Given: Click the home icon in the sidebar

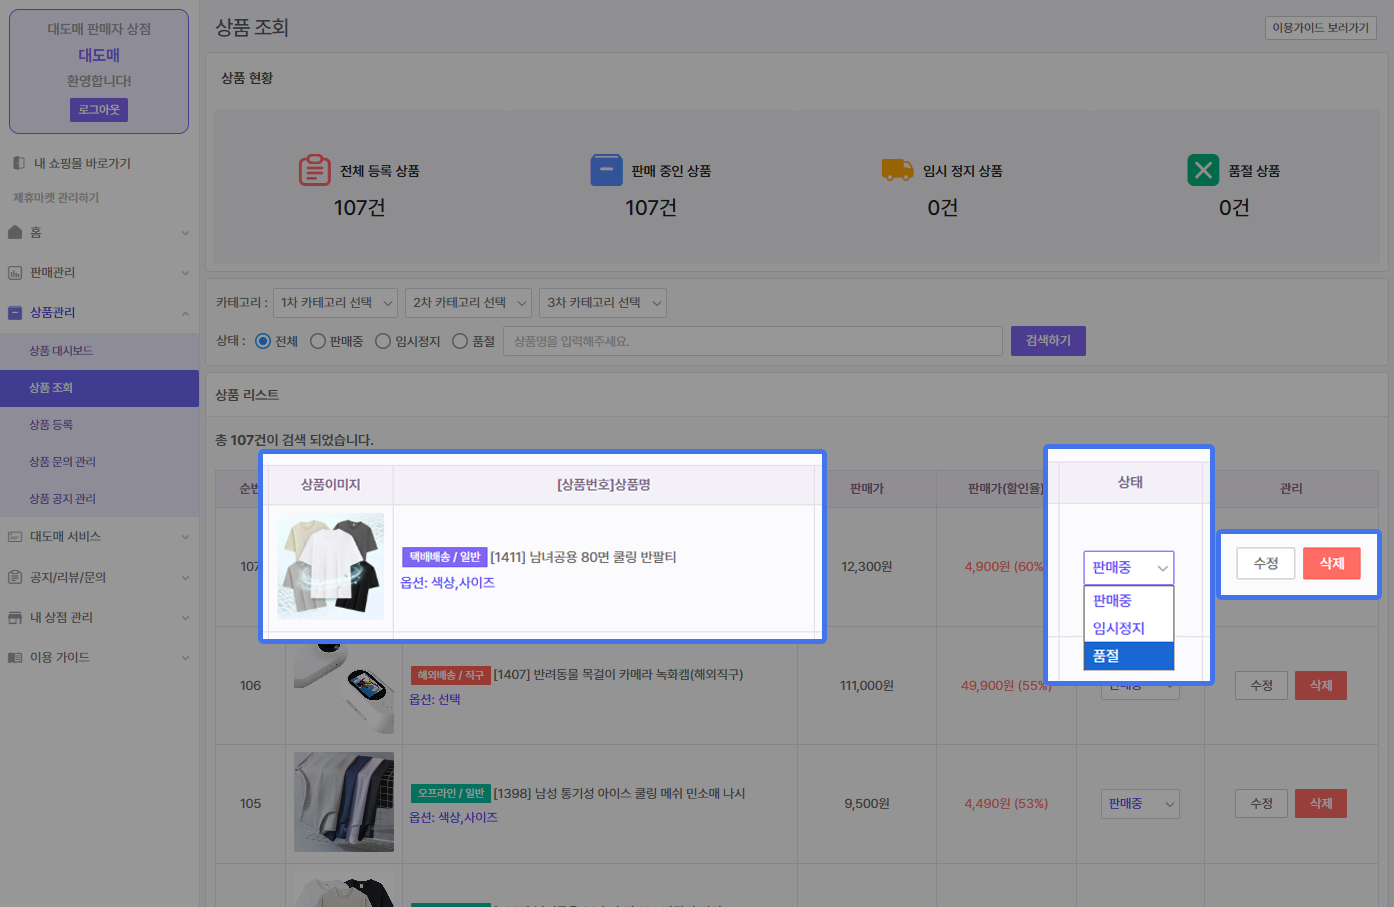Looking at the screenshot, I should tap(15, 233).
